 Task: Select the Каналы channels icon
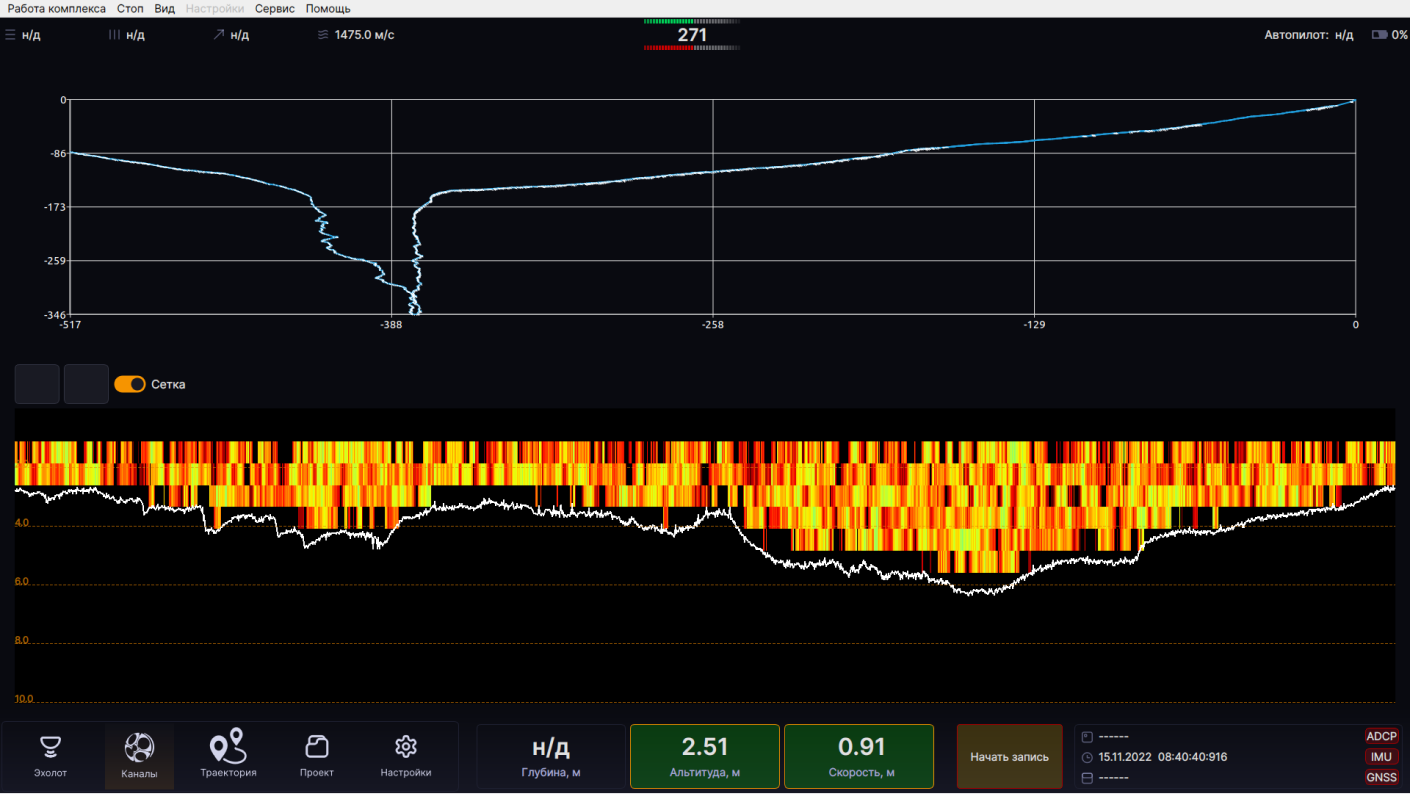(x=139, y=757)
